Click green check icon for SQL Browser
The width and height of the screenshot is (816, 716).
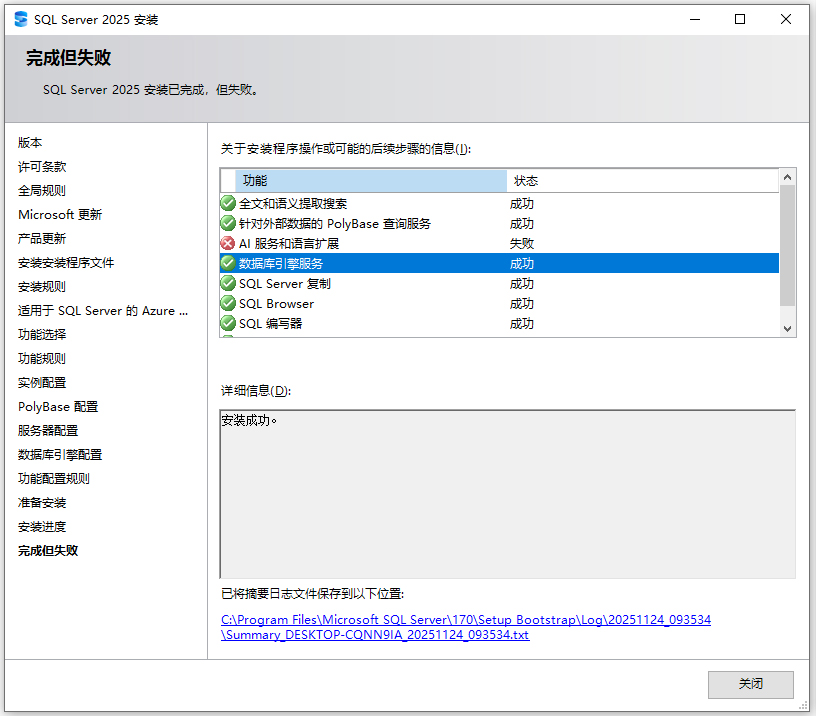(x=228, y=303)
